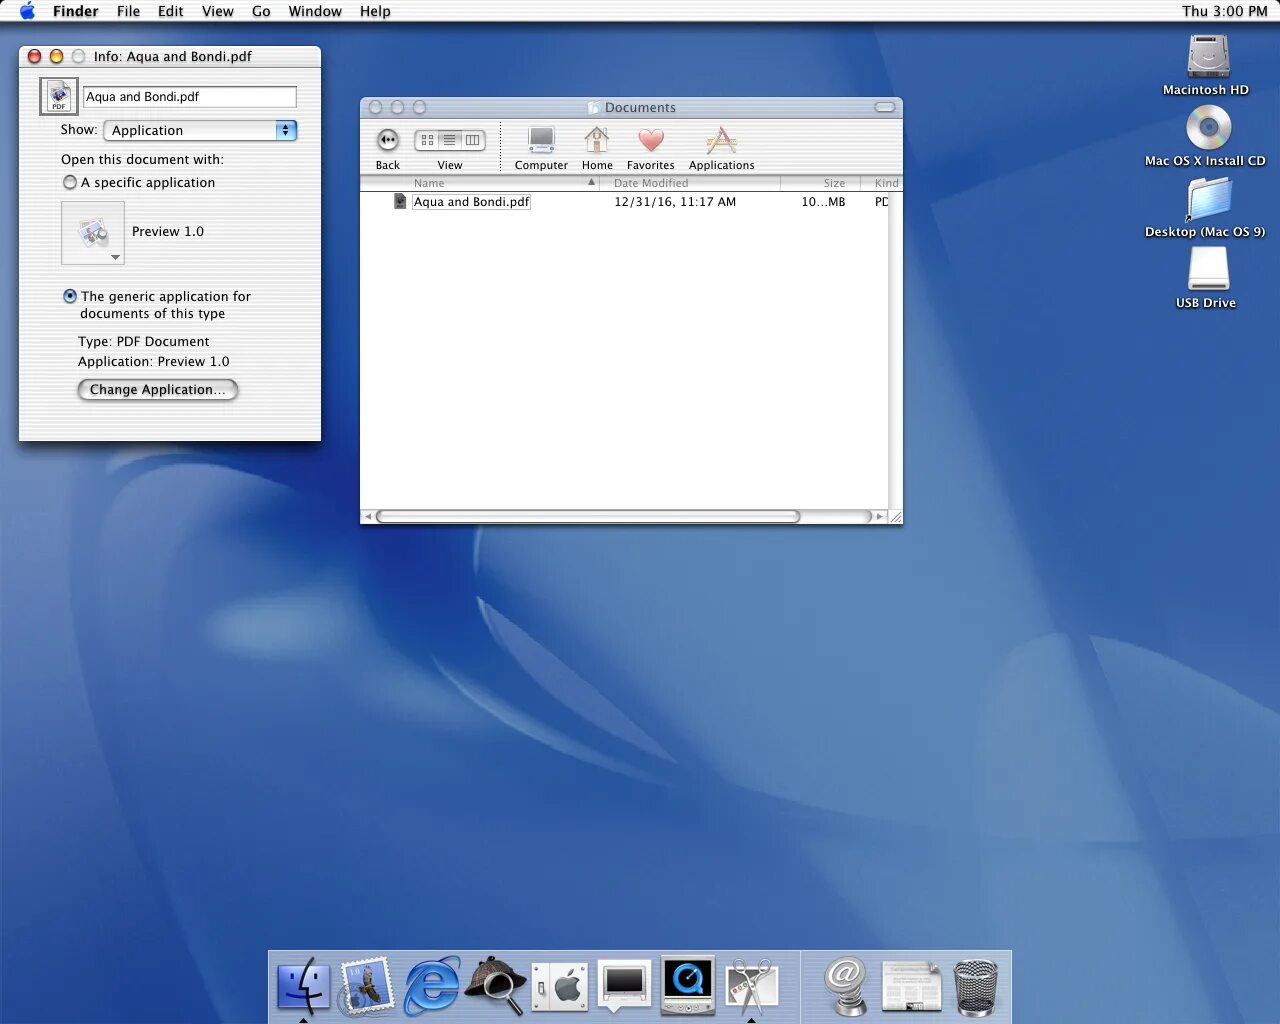Switch Documents window to icon view
Image resolution: width=1280 pixels, height=1024 pixels.
tap(427, 140)
